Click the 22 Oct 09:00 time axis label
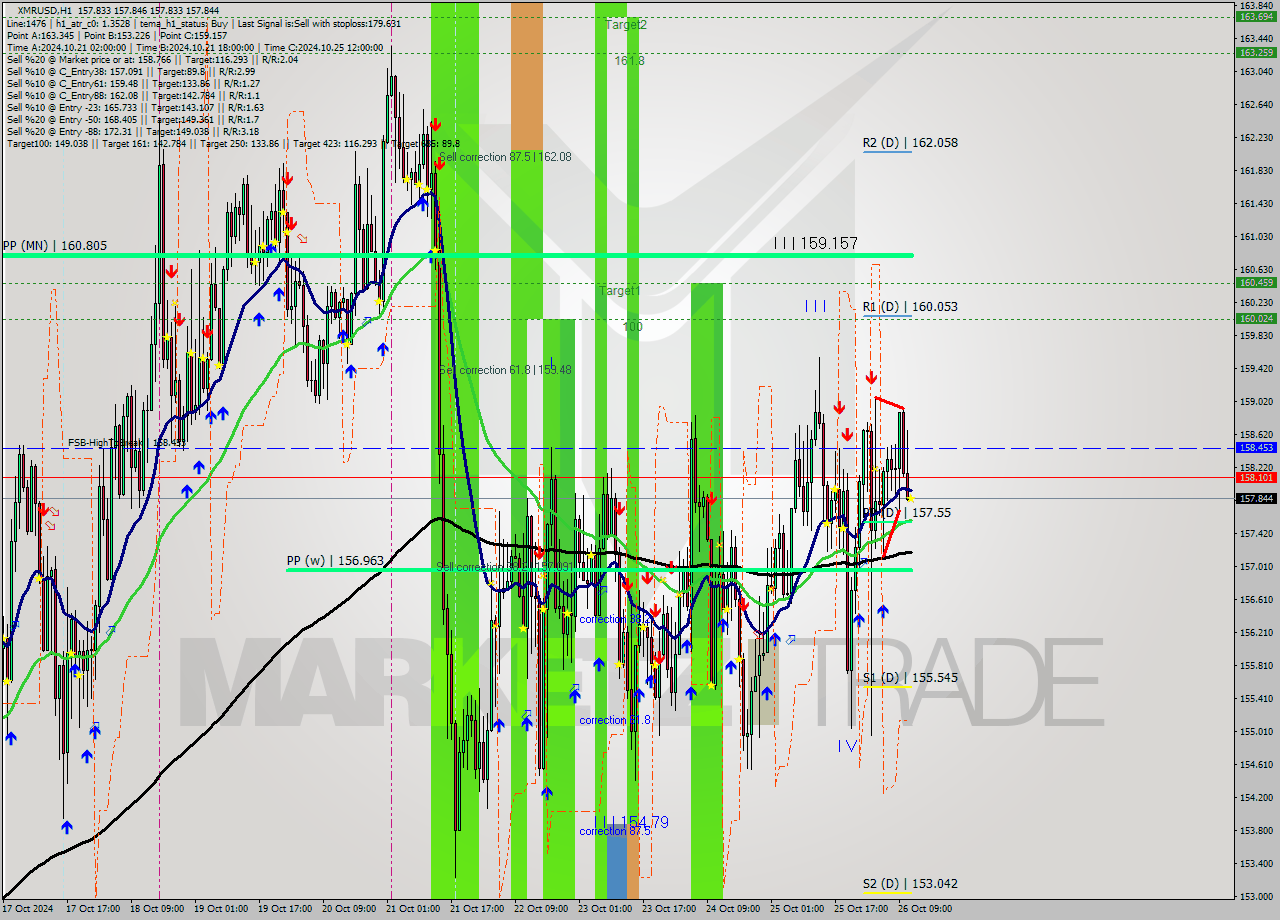 click(x=539, y=909)
